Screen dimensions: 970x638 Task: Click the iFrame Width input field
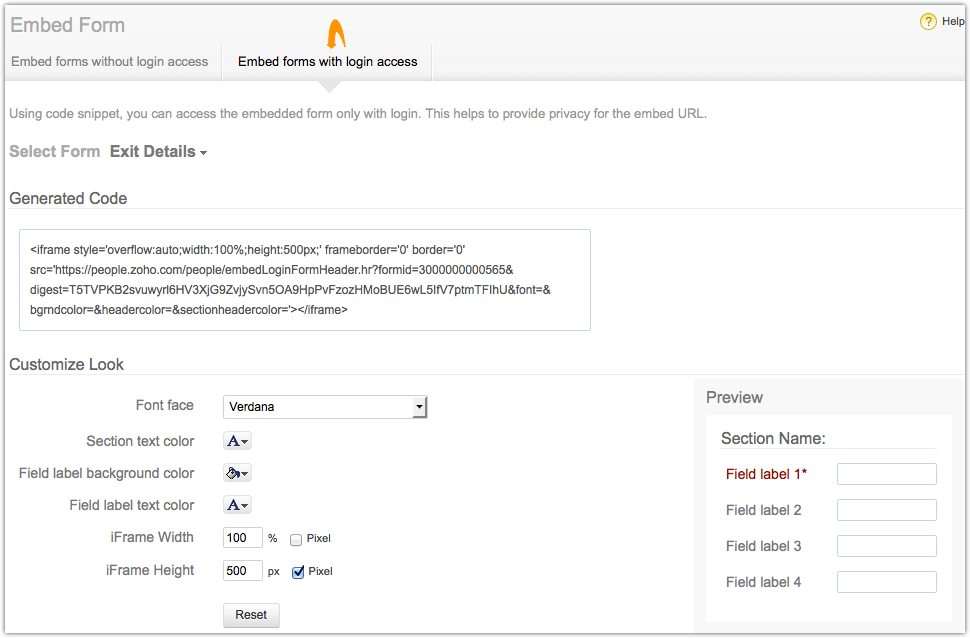[242, 538]
